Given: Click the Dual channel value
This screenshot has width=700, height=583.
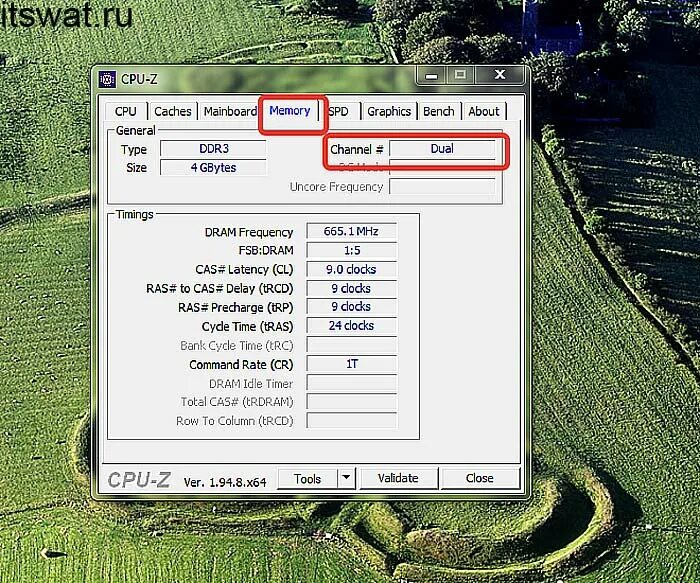Looking at the screenshot, I should [x=442, y=149].
